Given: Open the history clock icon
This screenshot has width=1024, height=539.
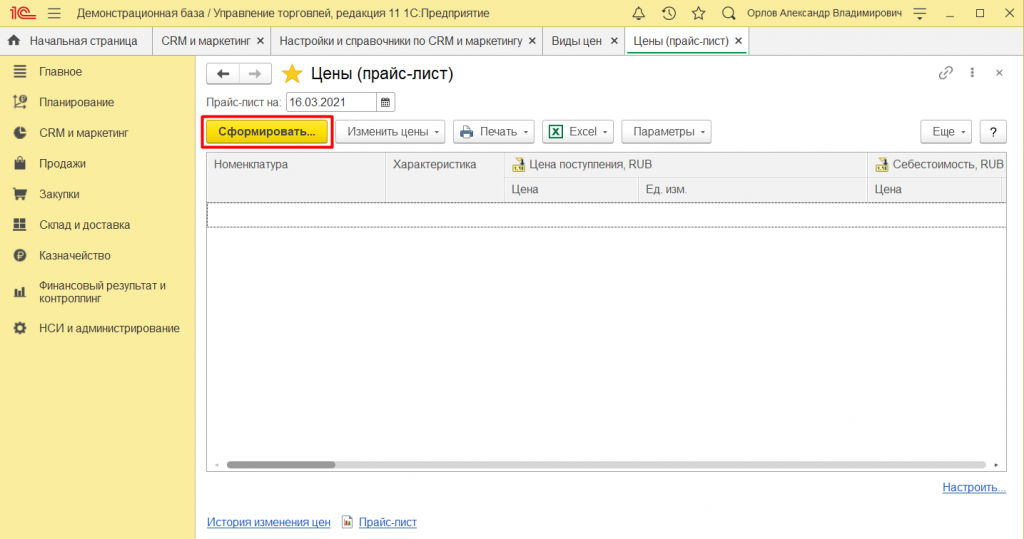Looking at the screenshot, I should 669,13.
